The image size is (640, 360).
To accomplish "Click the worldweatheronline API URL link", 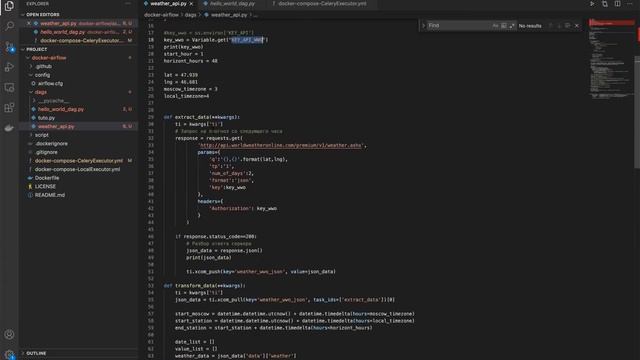I will (x=281, y=145).
